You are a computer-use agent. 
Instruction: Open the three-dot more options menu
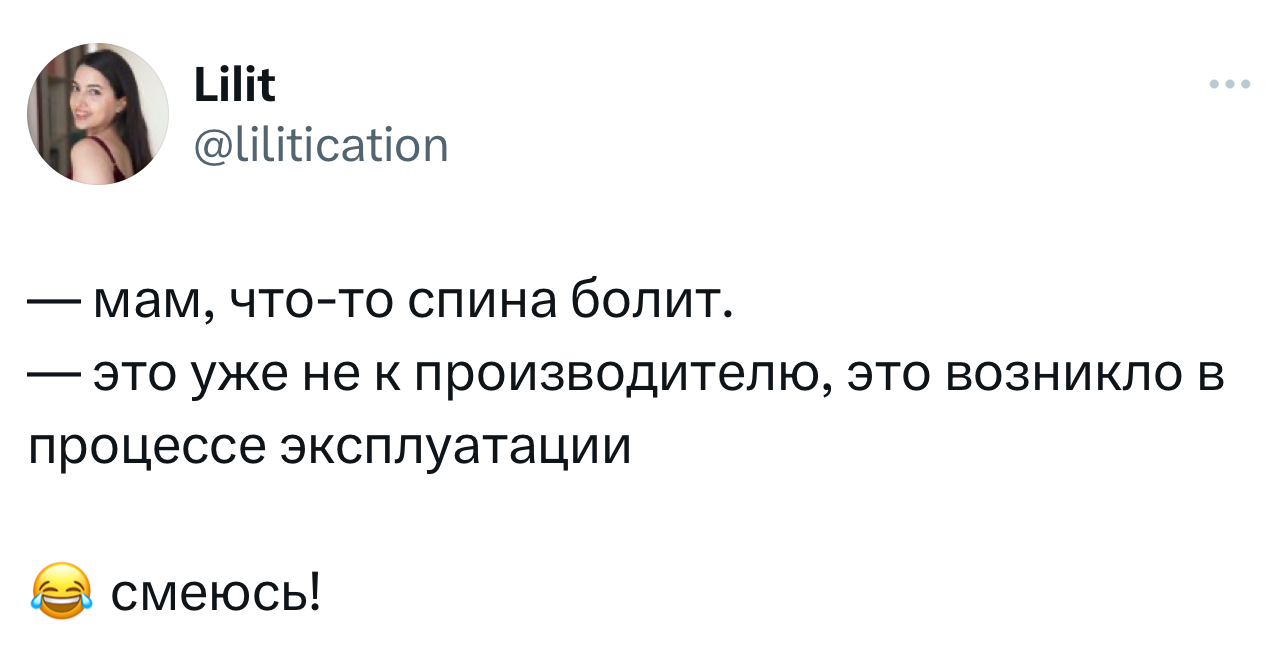[x=1229, y=85]
